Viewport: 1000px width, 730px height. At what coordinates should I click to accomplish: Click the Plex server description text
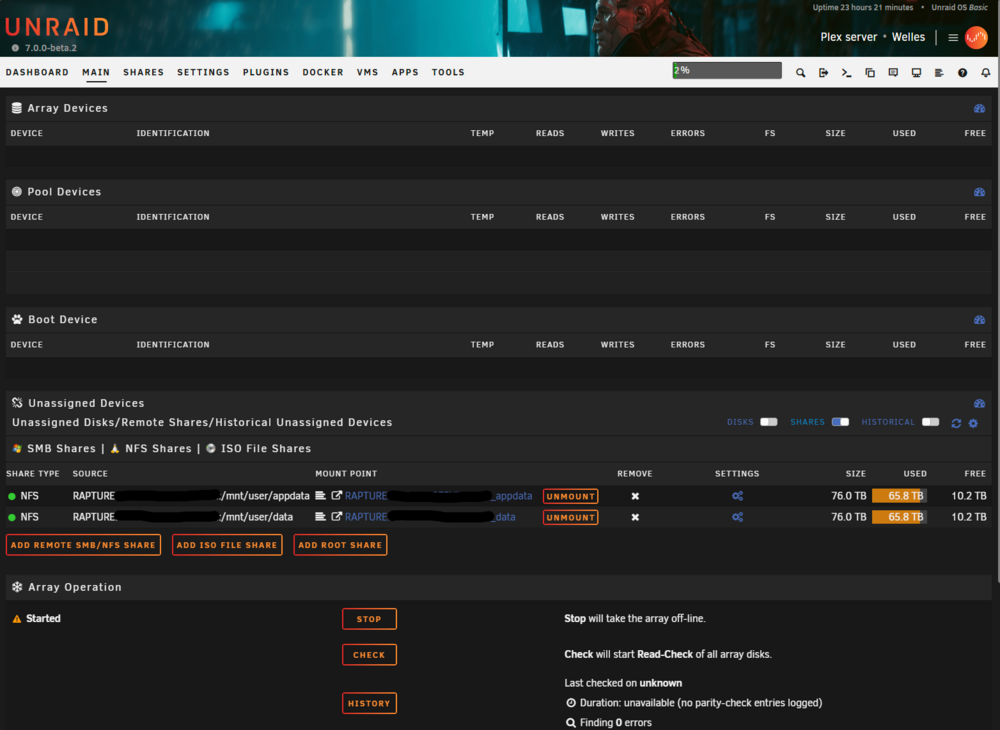849,37
